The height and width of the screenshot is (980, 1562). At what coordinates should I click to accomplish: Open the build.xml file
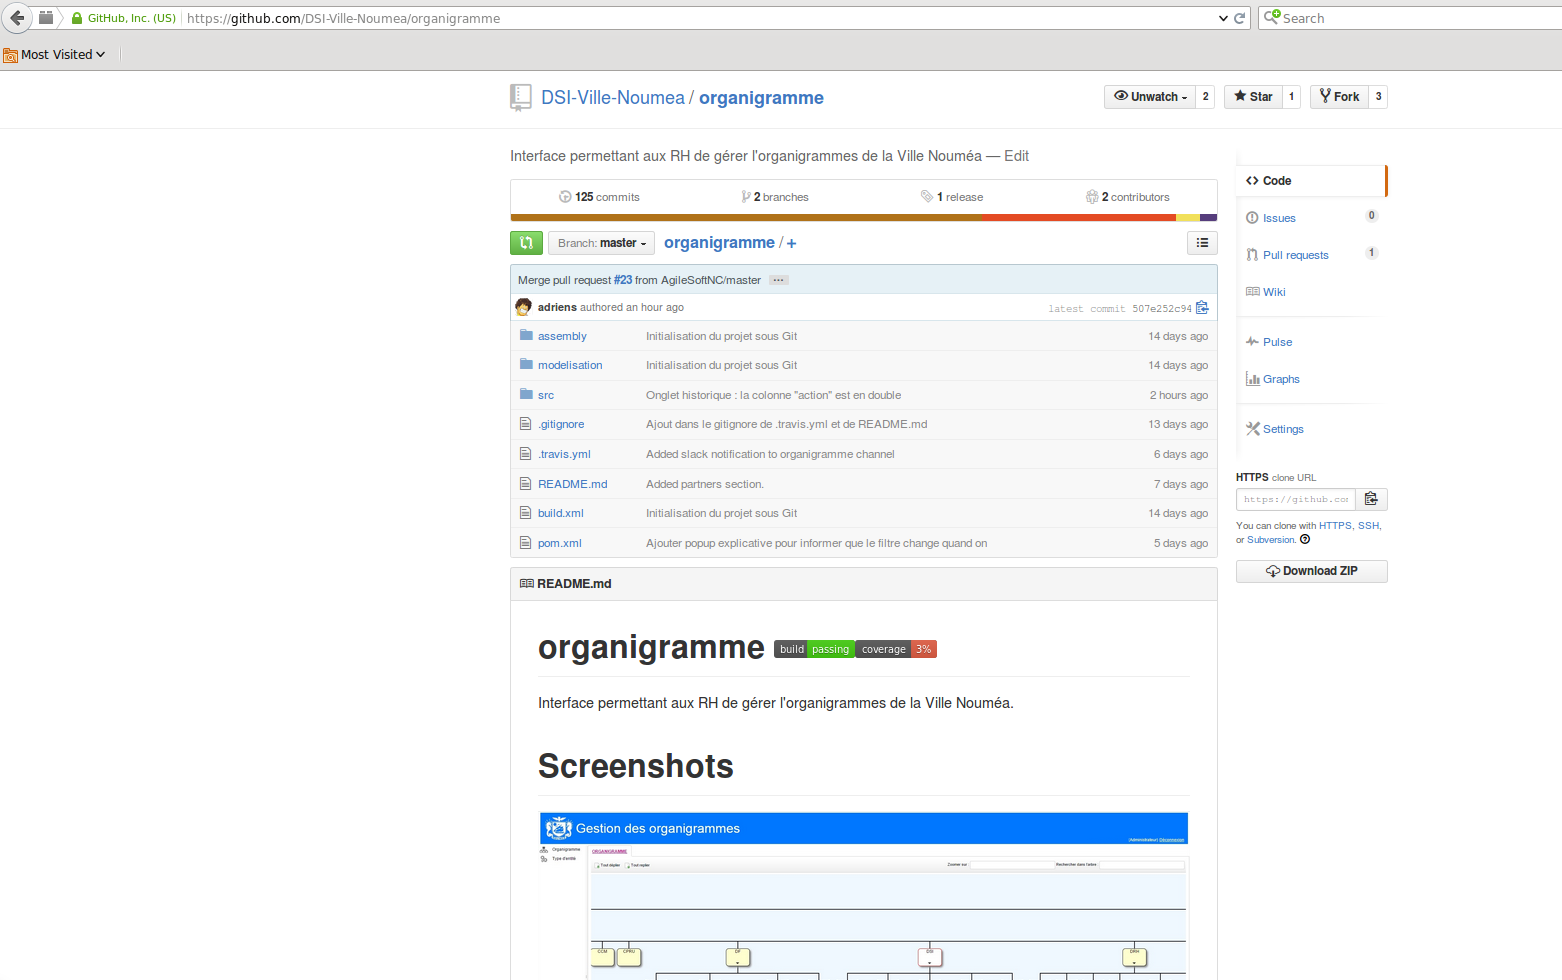click(x=561, y=513)
